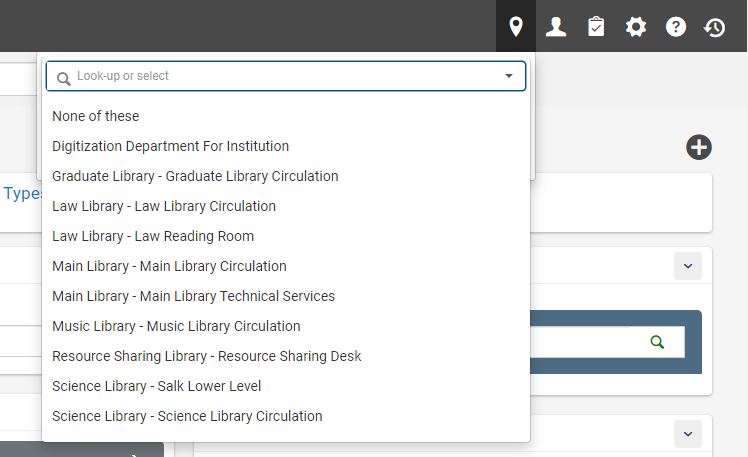The image size is (748, 457).
Task: Open the tasks clipboard icon
Action: coord(596,26)
